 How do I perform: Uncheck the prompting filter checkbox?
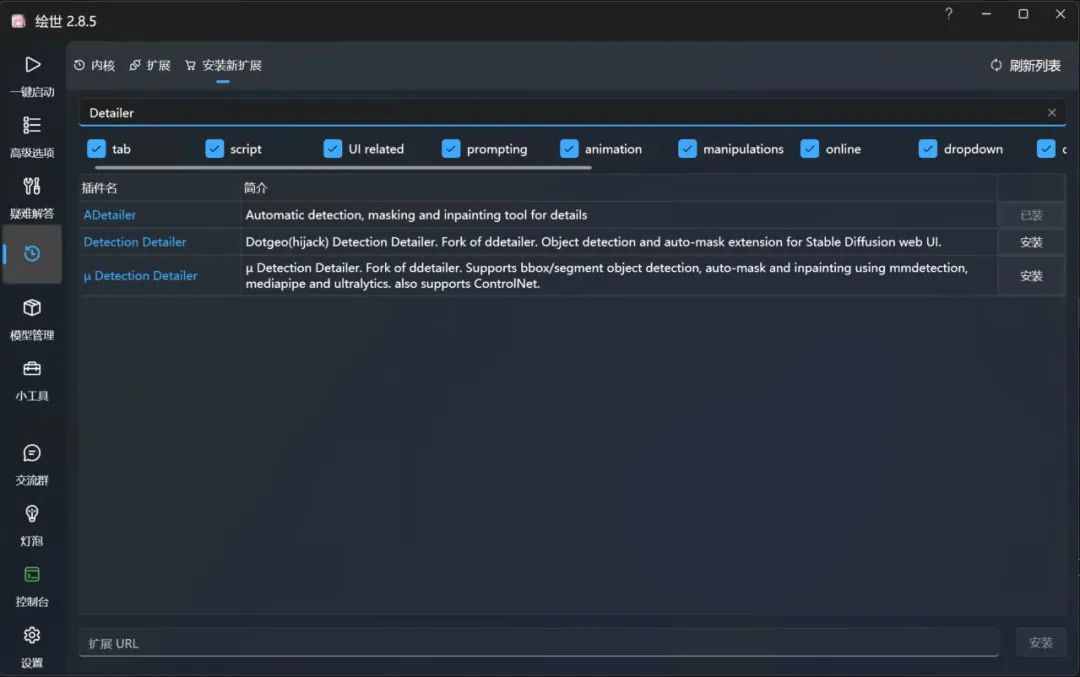pyautogui.click(x=451, y=149)
